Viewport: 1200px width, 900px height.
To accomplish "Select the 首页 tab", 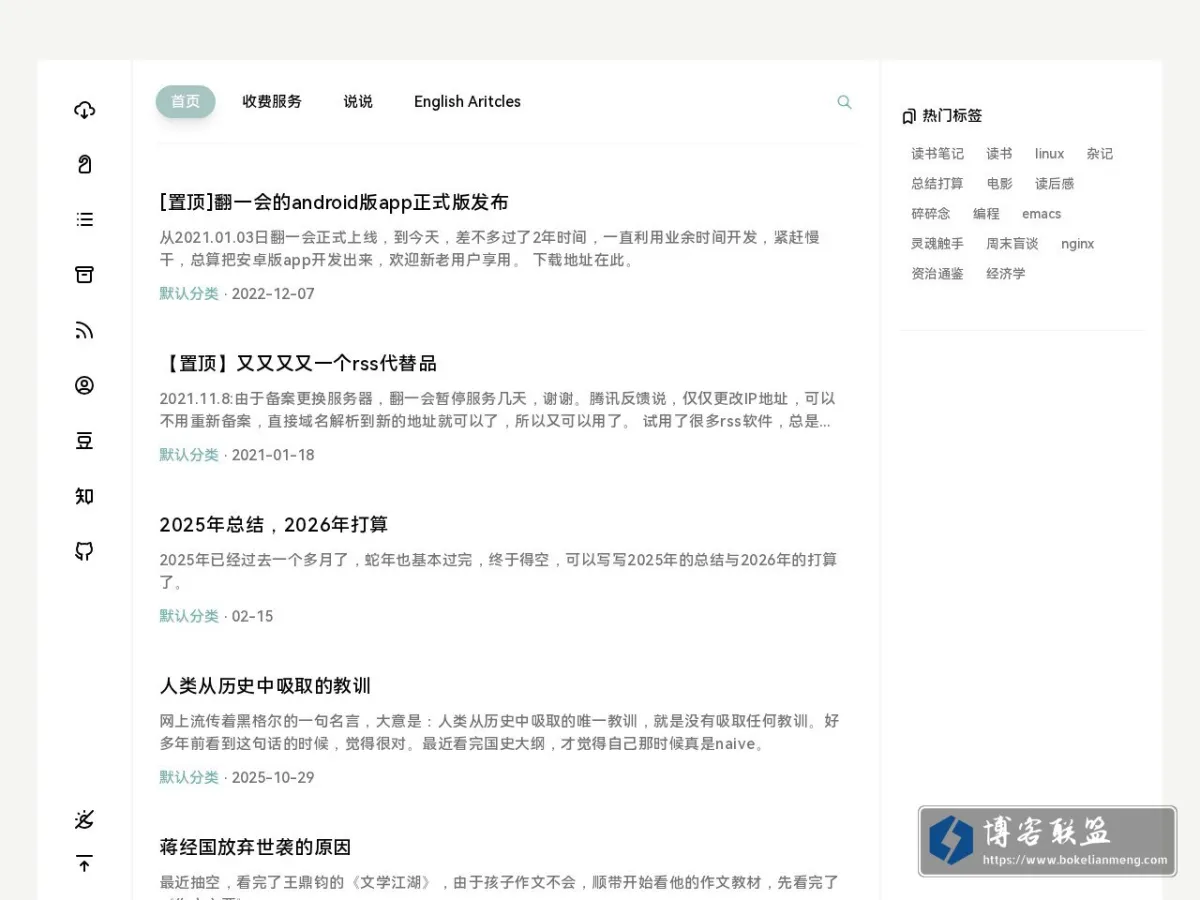I will tap(185, 101).
